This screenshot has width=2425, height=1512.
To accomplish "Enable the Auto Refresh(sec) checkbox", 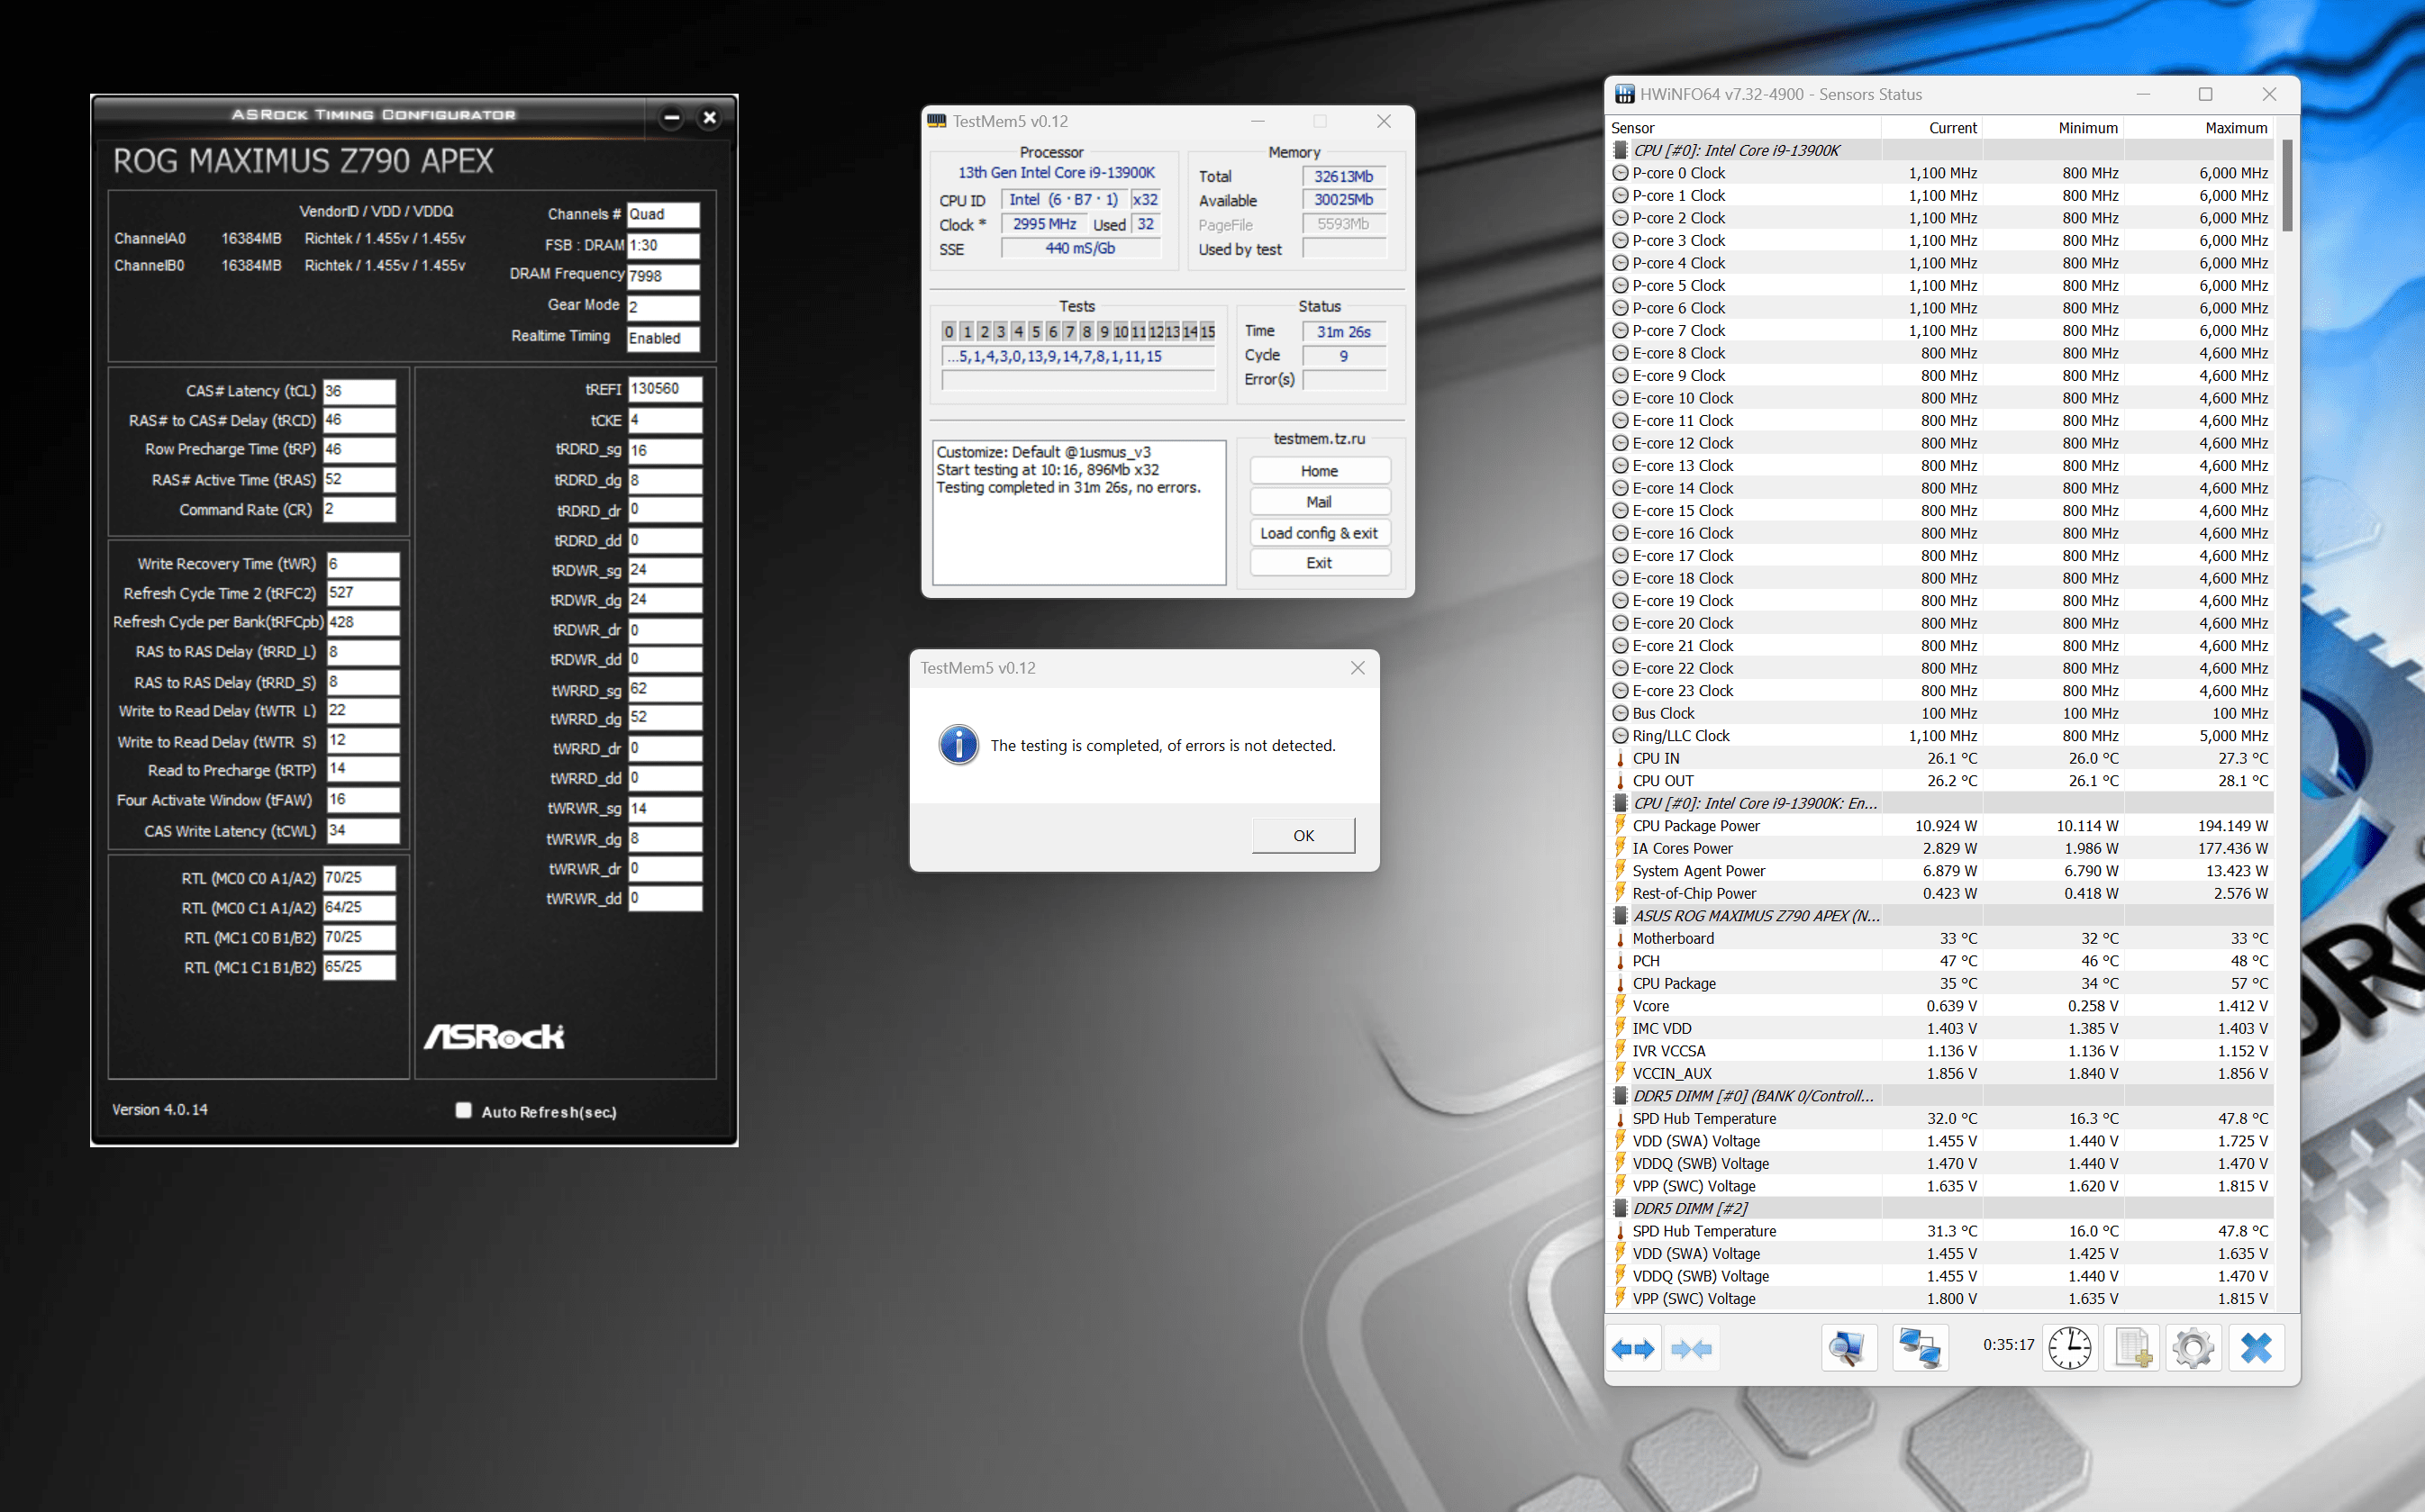I will tap(463, 1110).
